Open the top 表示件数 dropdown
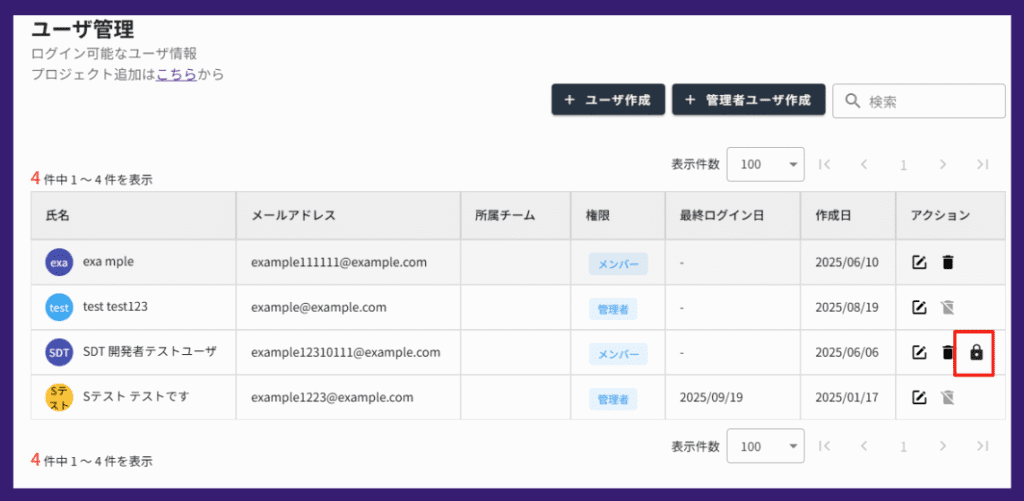The width and height of the screenshot is (1024, 501). pyautogui.click(x=765, y=164)
